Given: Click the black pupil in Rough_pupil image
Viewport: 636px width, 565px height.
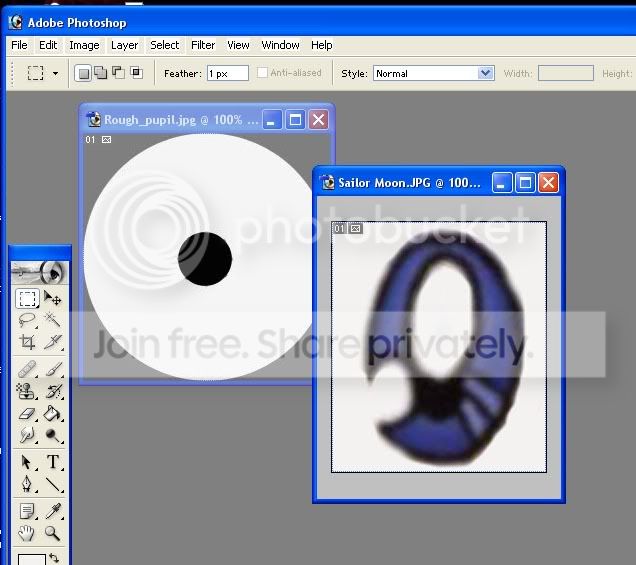Looking at the screenshot, I should tap(205, 259).
